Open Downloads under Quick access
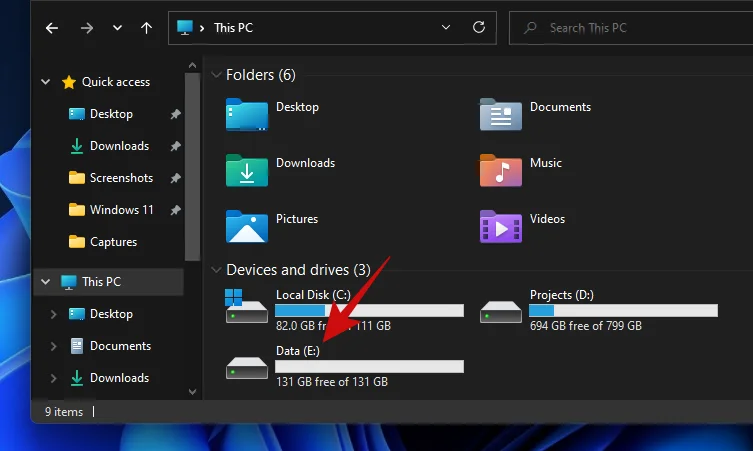Viewport: 753px width, 451px height. click(x=119, y=146)
